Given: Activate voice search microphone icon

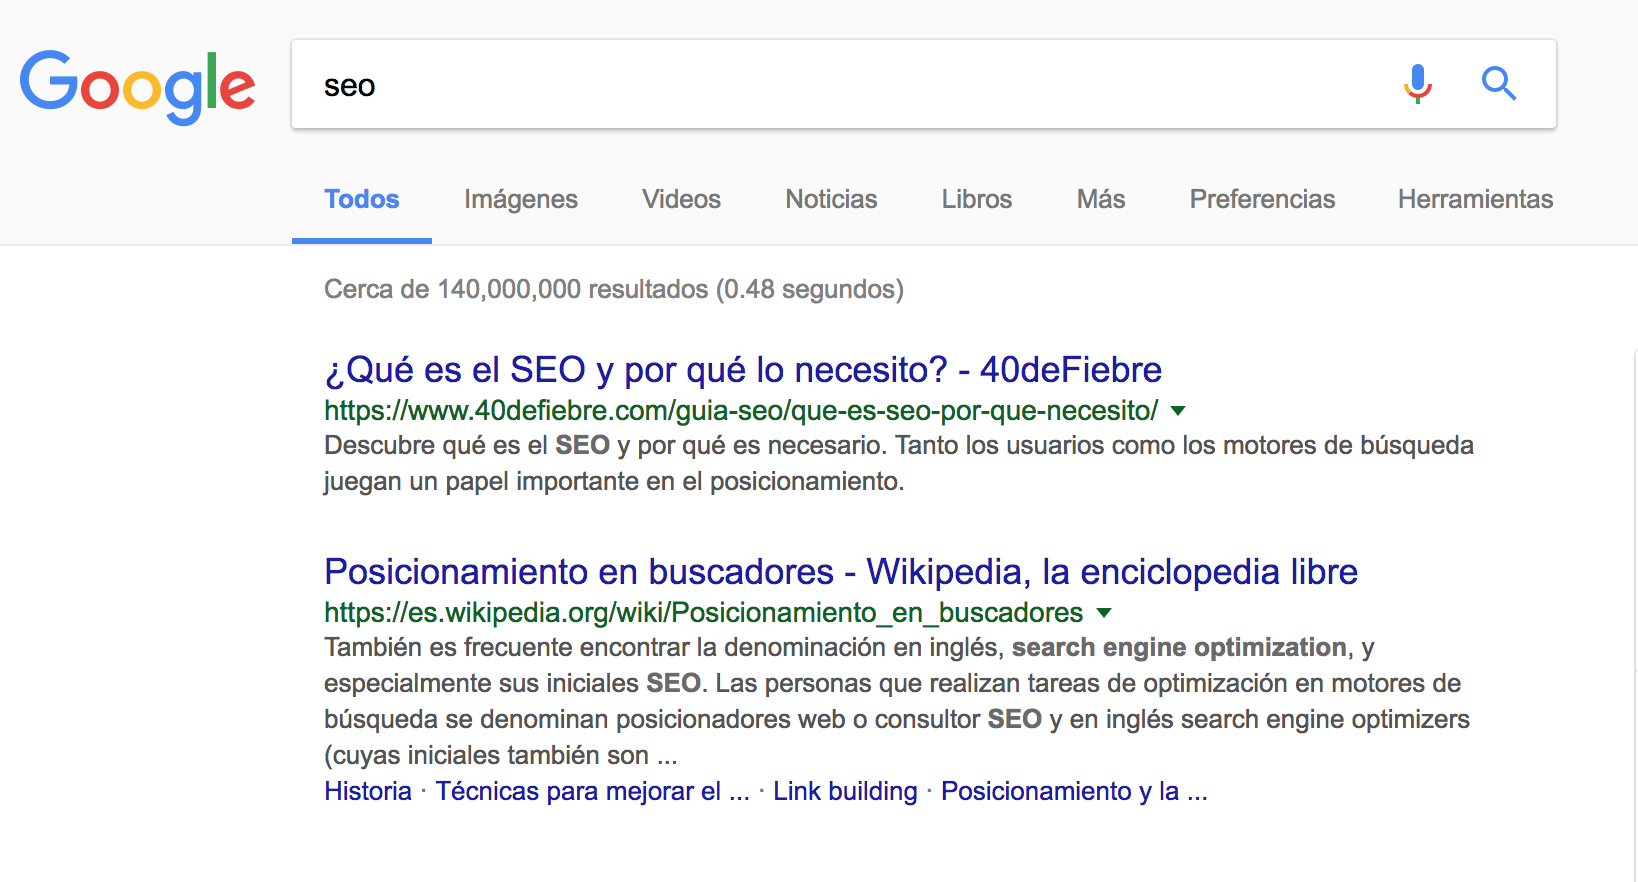Looking at the screenshot, I should pos(1417,84).
